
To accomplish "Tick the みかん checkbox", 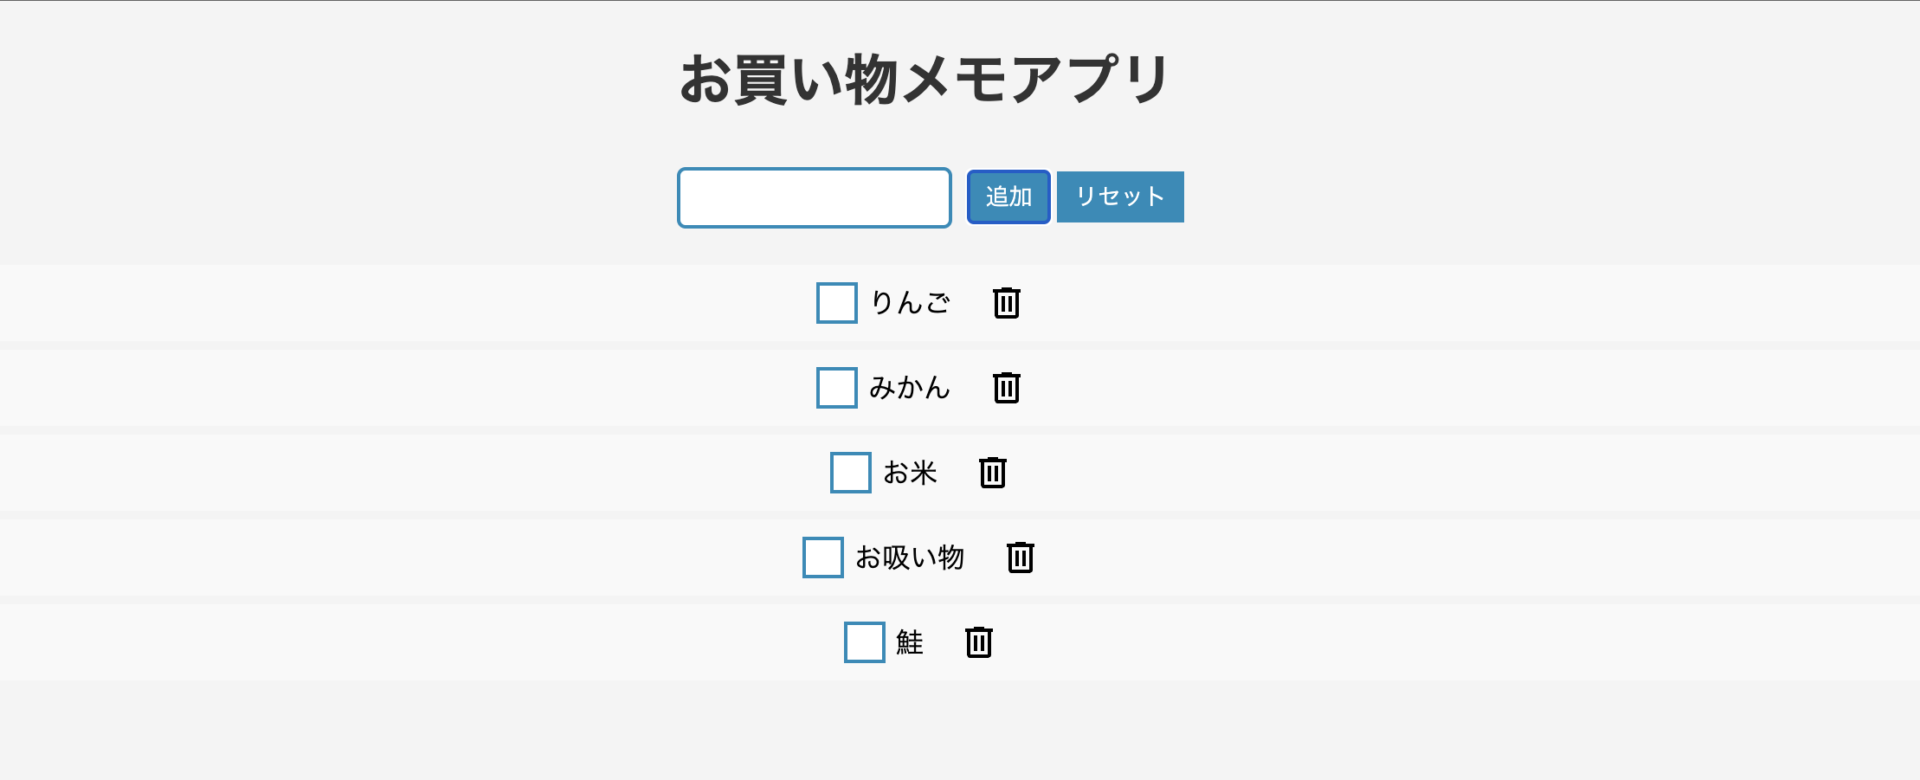I will click(x=837, y=388).
